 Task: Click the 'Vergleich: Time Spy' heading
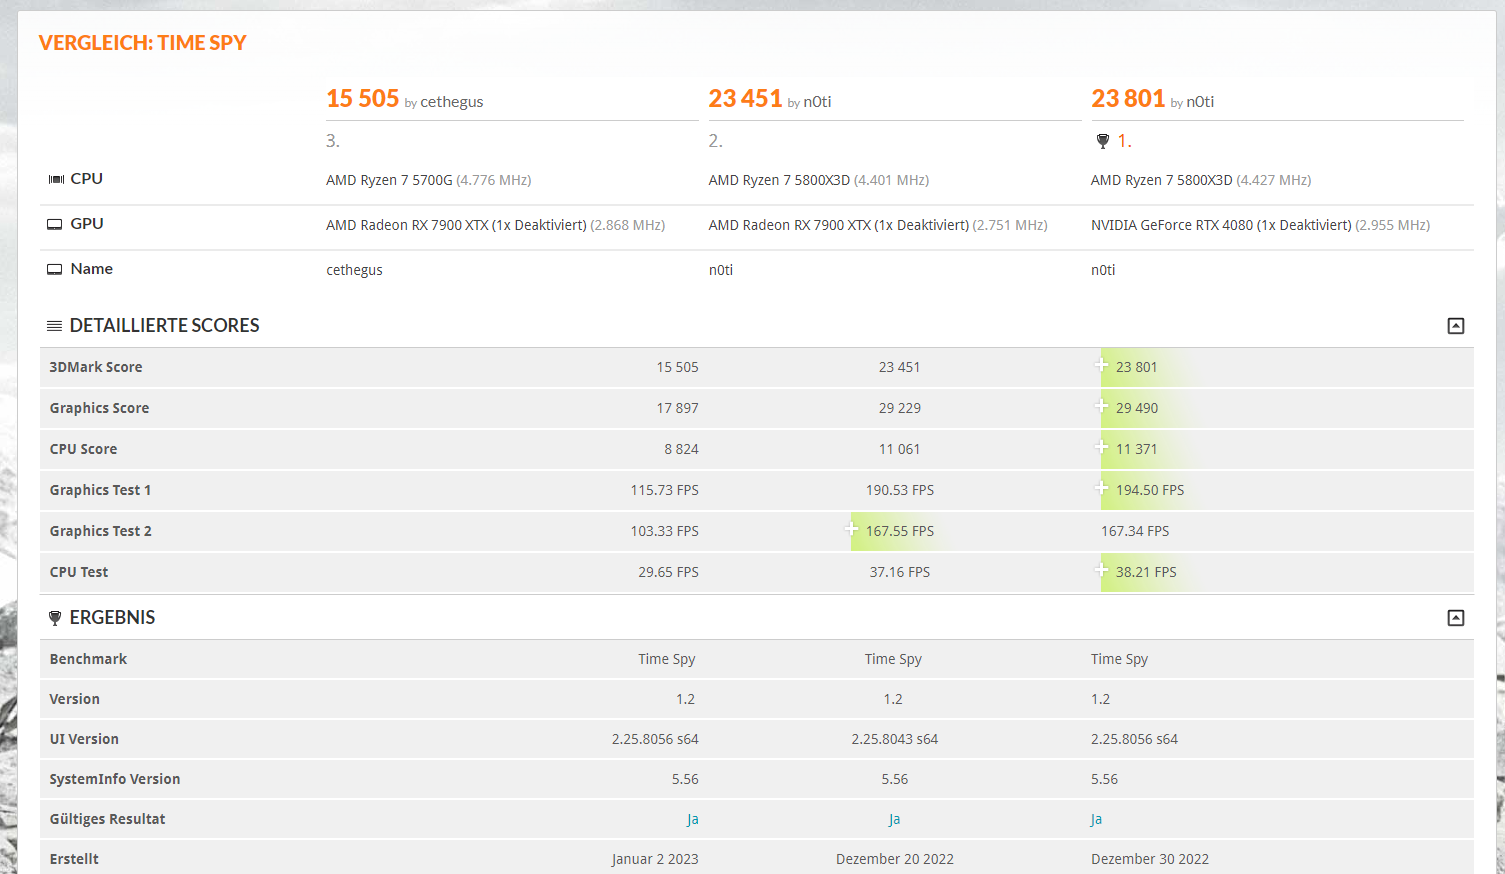click(x=142, y=43)
